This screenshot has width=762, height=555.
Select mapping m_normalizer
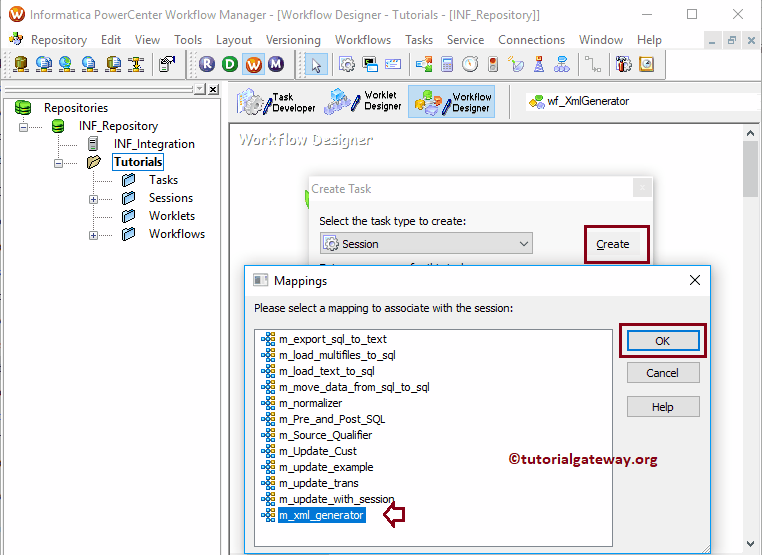[x=310, y=403]
